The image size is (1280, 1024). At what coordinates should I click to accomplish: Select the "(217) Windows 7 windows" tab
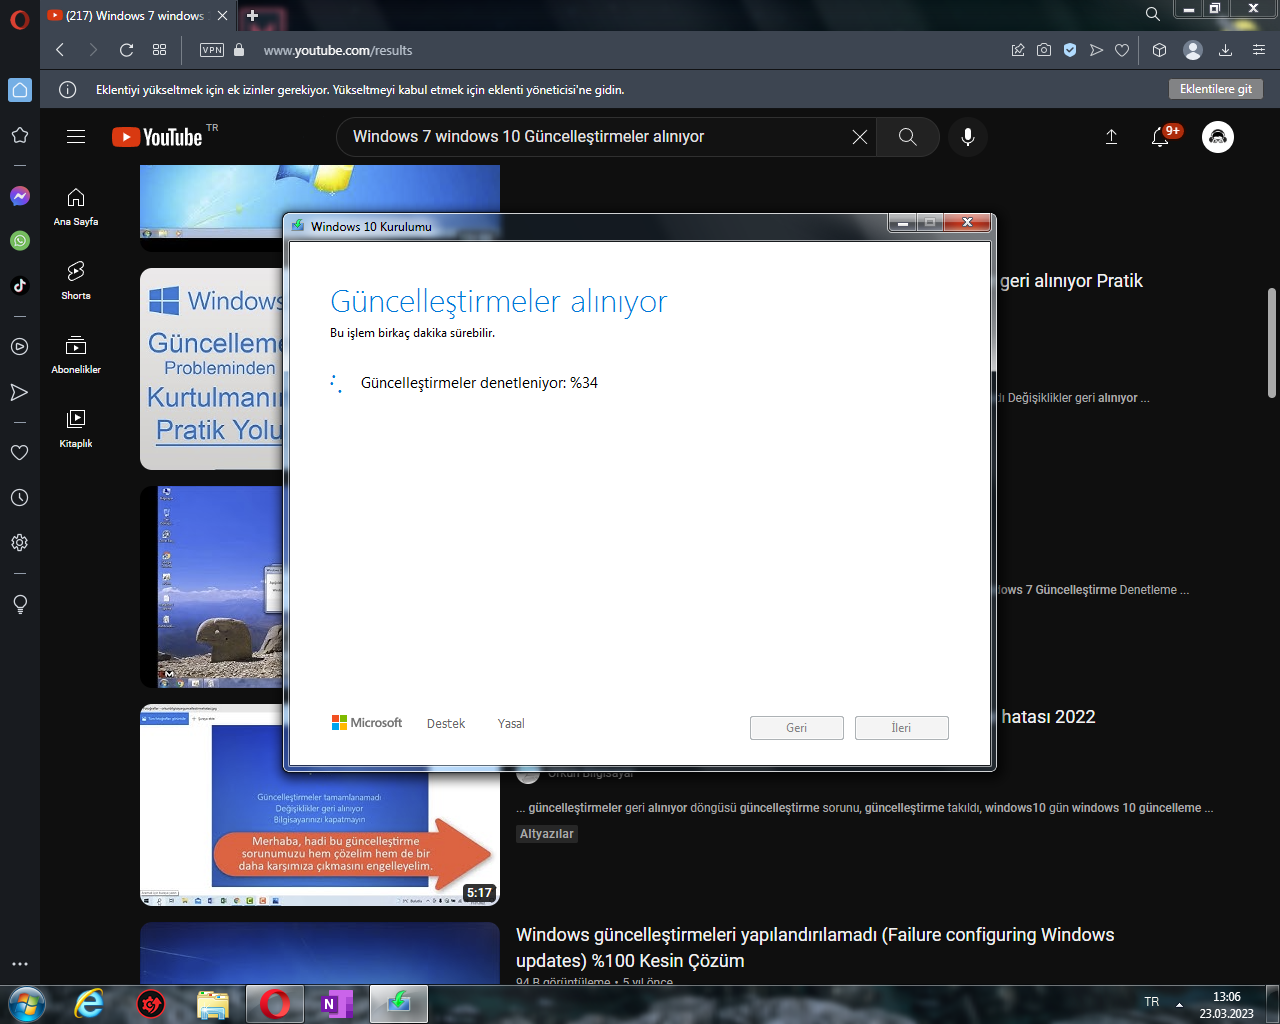click(x=137, y=16)
